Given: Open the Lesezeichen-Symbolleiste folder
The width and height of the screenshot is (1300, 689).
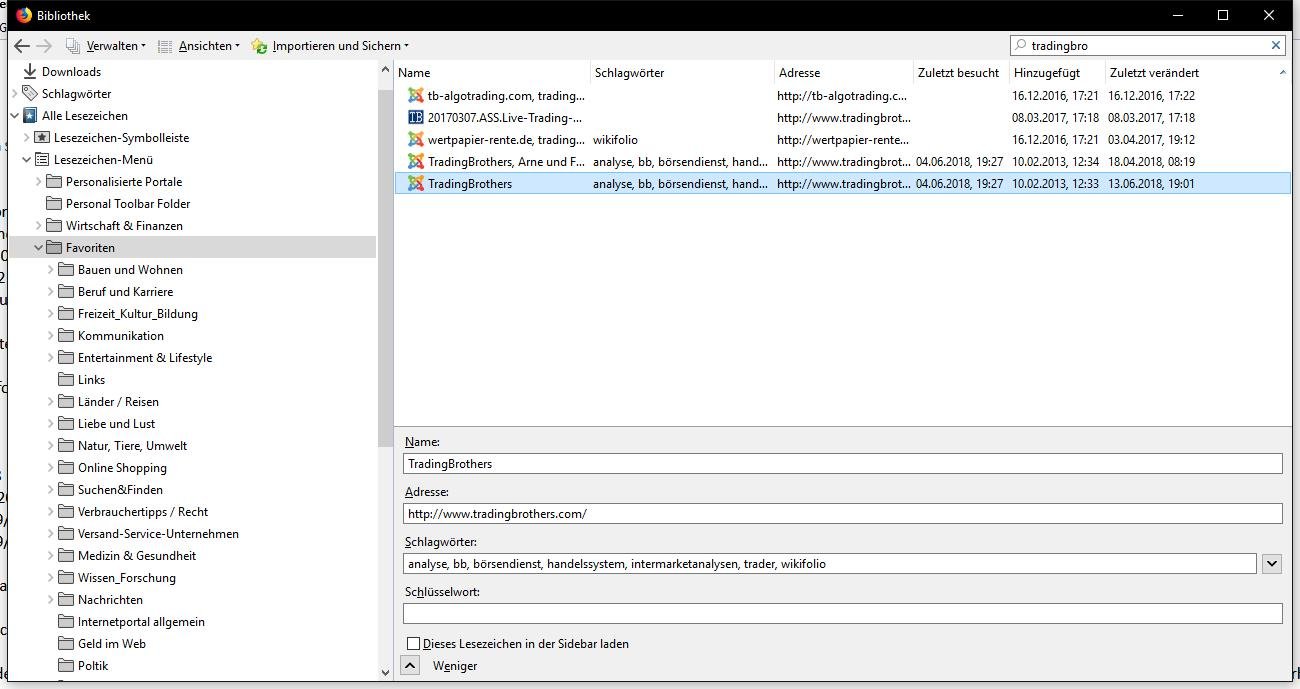Looking at the screenshot, I should [121, 138].
